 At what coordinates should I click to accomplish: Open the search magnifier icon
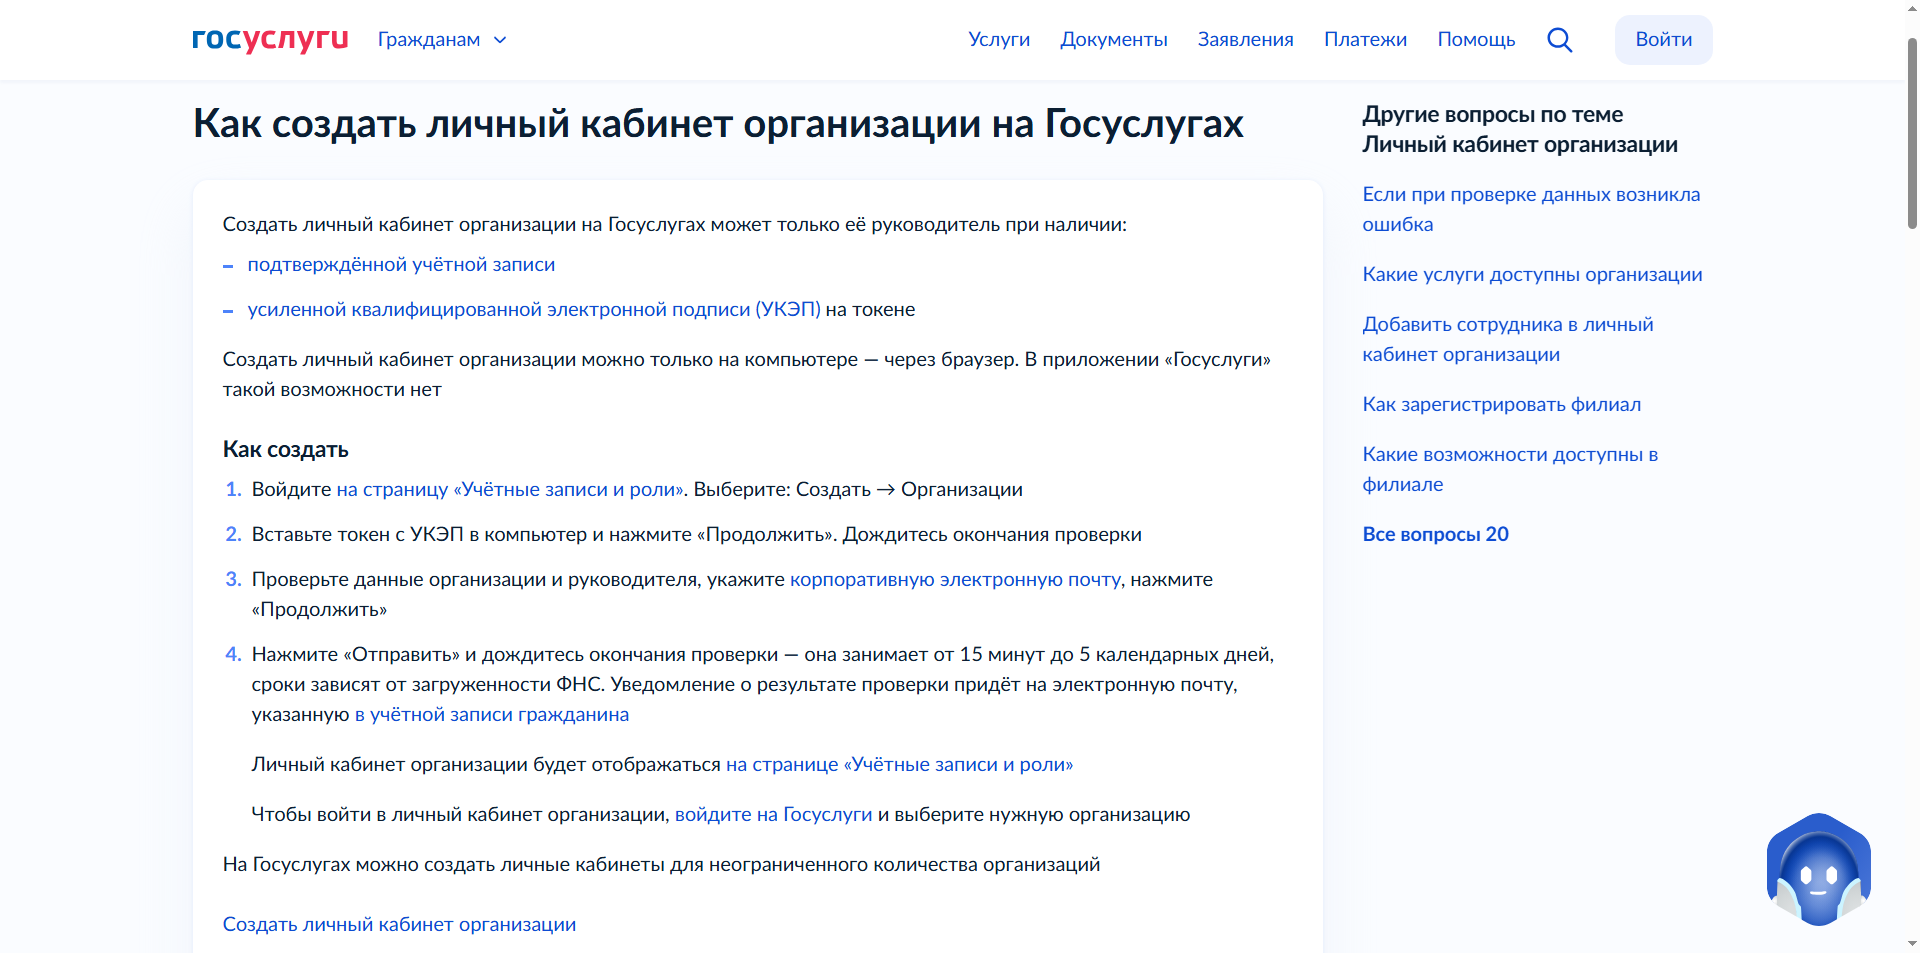point(1559,40)
